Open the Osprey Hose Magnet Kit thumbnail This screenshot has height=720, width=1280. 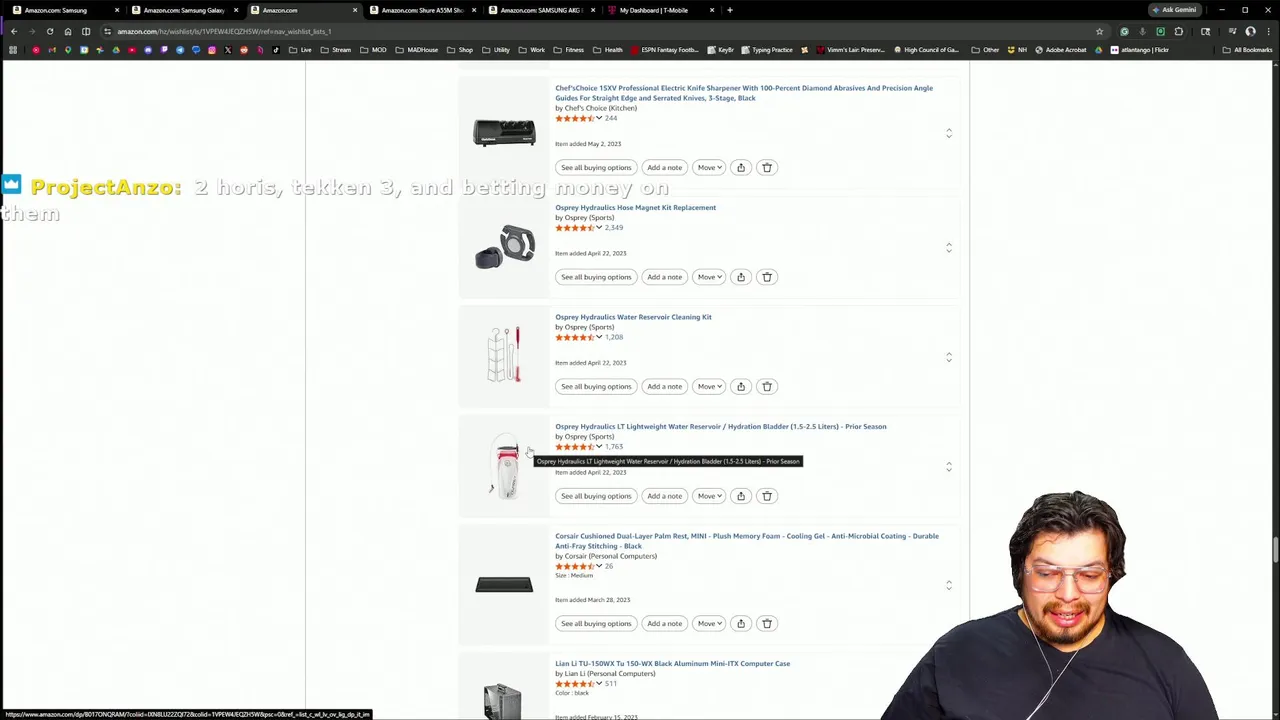click(504, 247)
